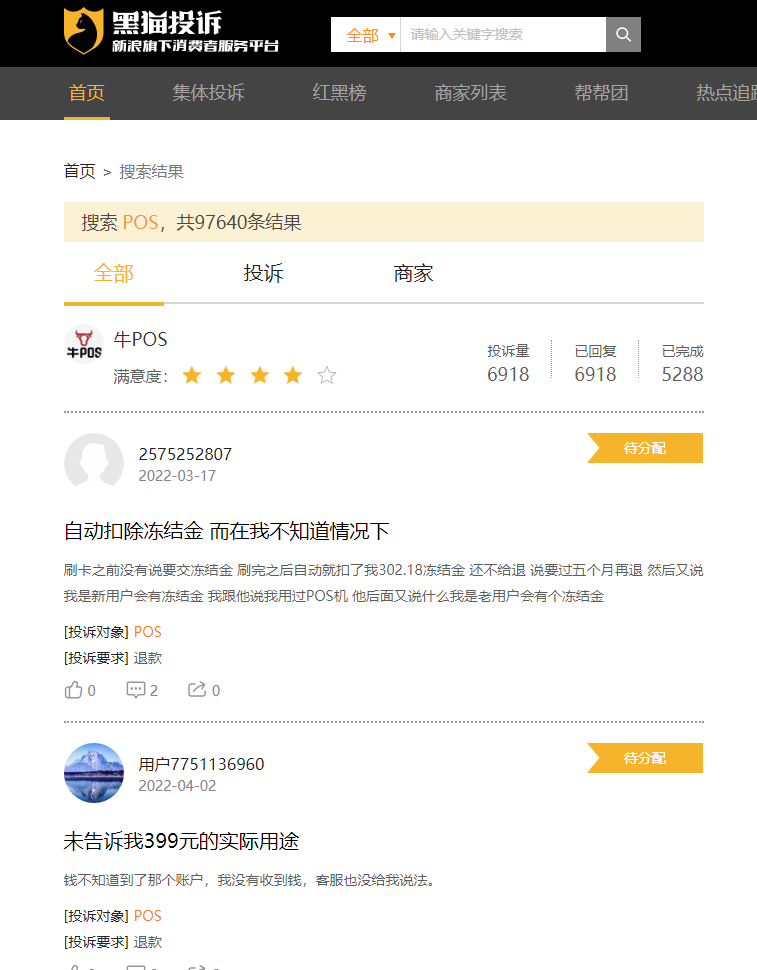This screenshot has height=970, width=757.
Task: Click the 投诉量 6918 count
Action: 508,363
